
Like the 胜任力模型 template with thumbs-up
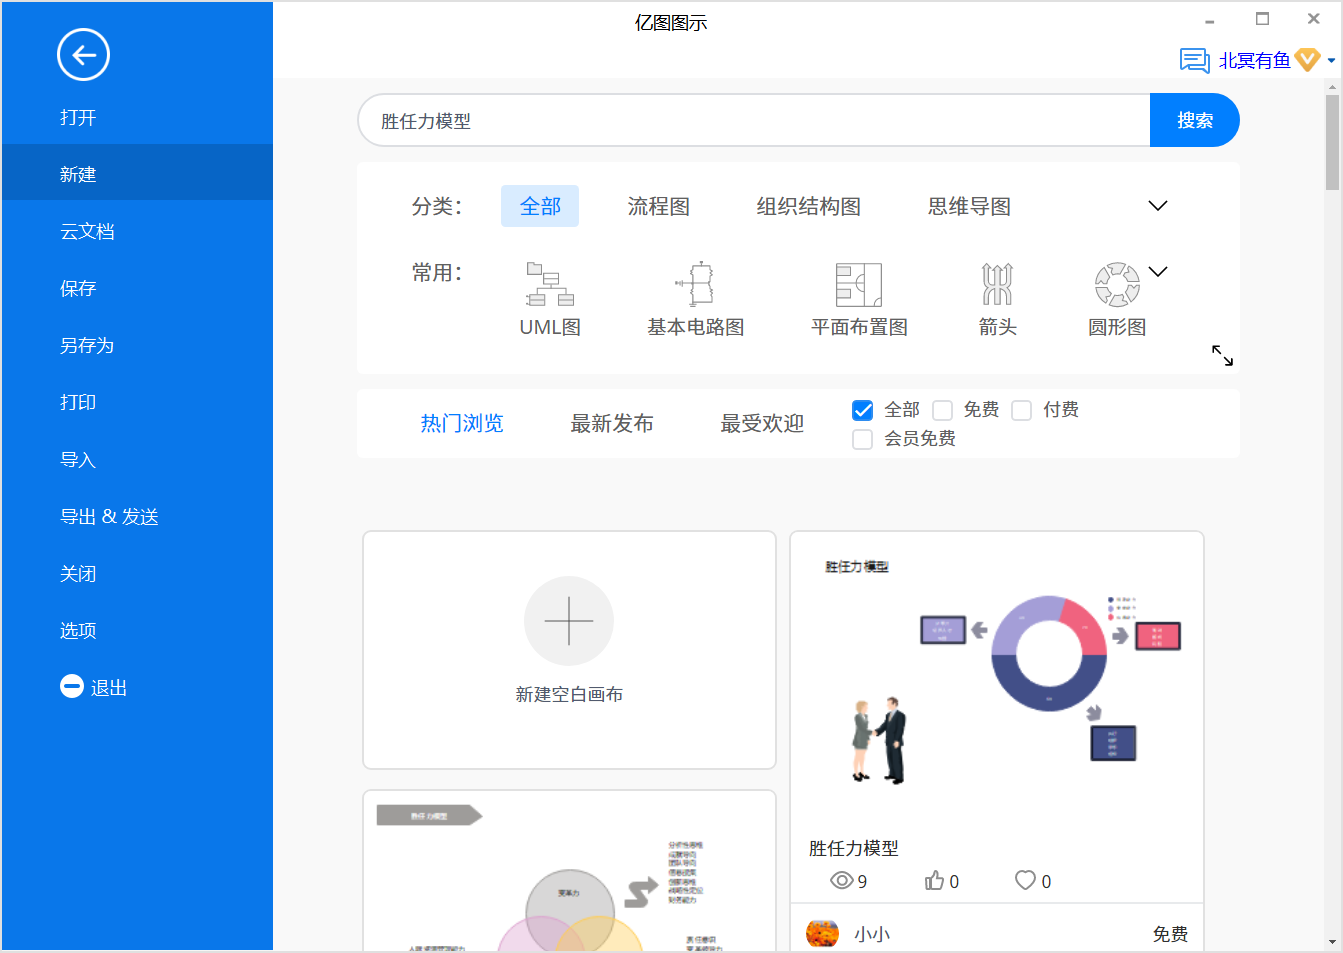click(934, 880)
